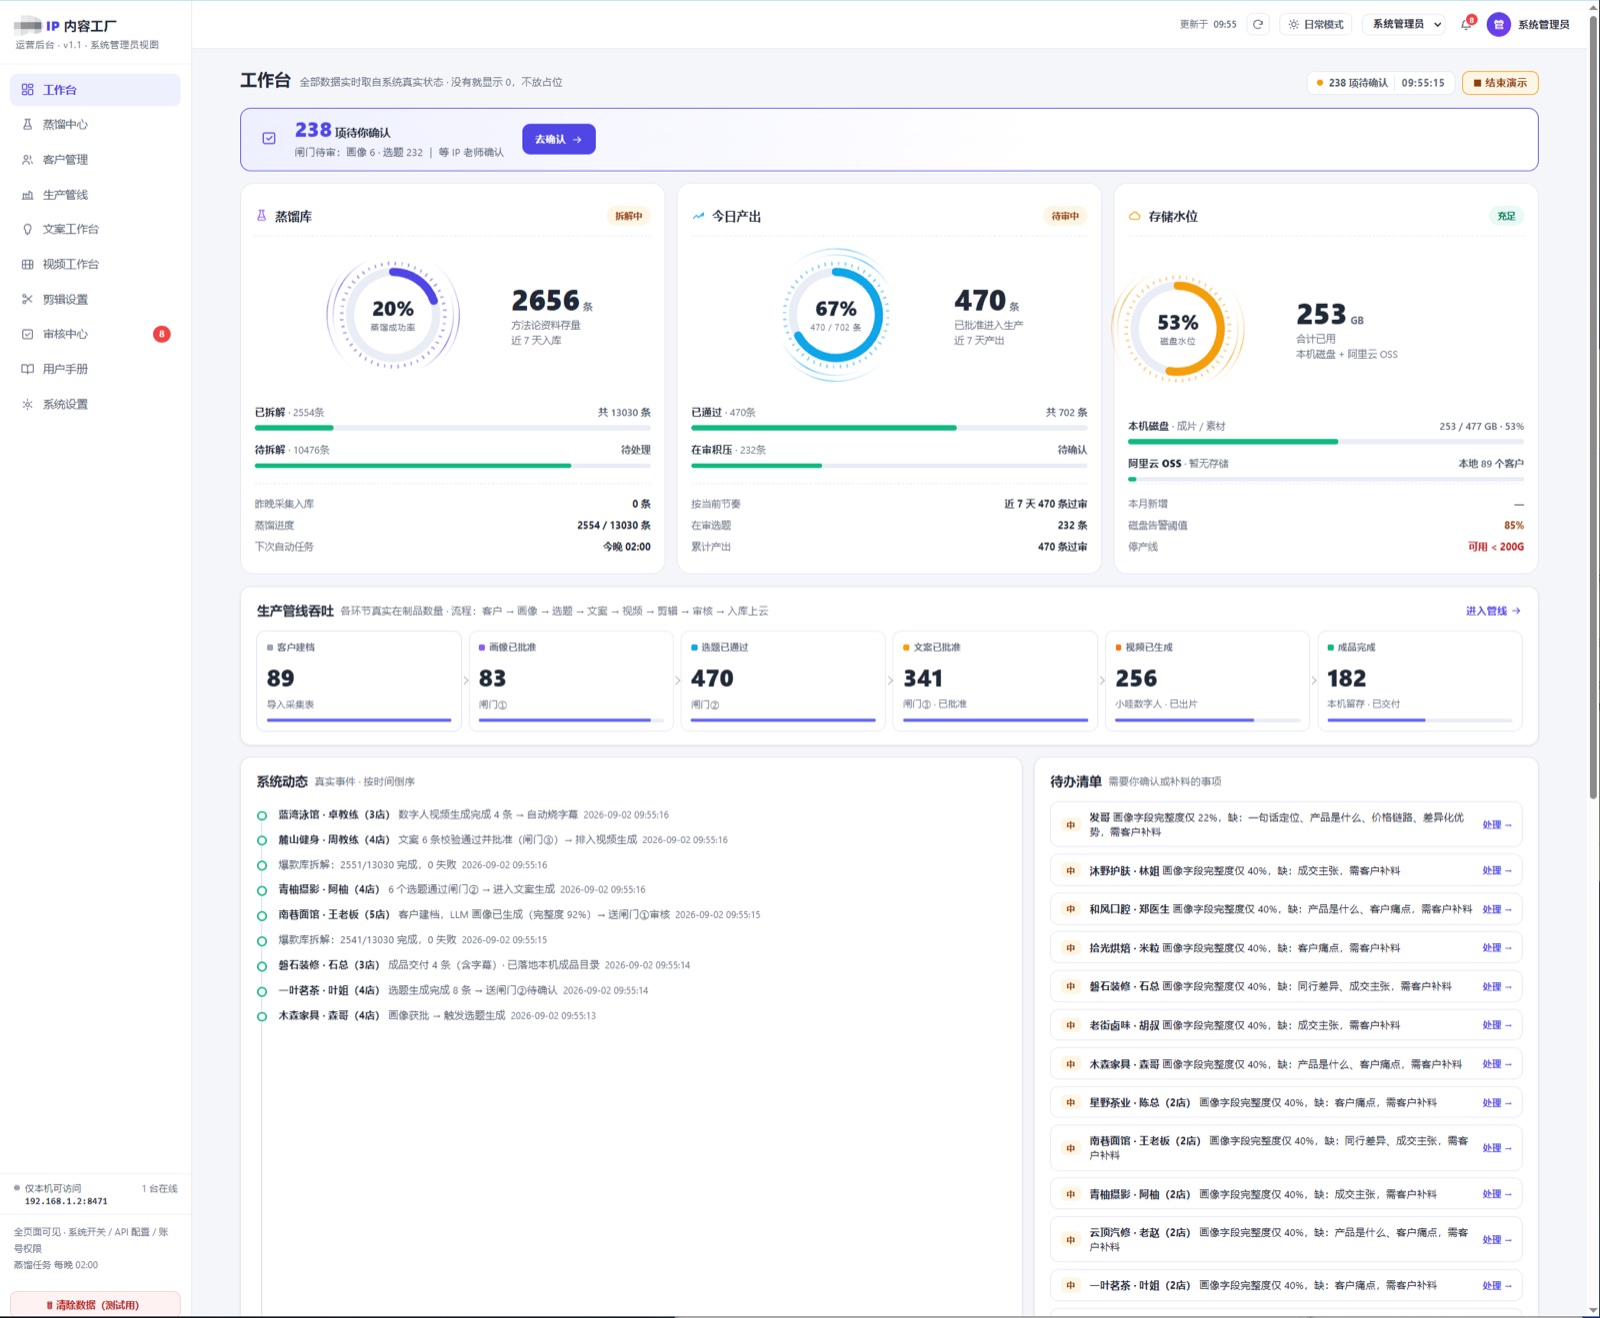Click 处理 for 星野茶业·陈总 todo item

click(1496, 1103)
